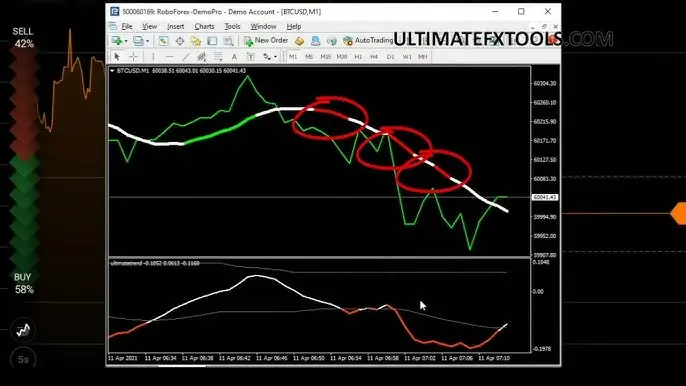
Task: Select the arrow Cursor tool
Action: coord(117,56)
